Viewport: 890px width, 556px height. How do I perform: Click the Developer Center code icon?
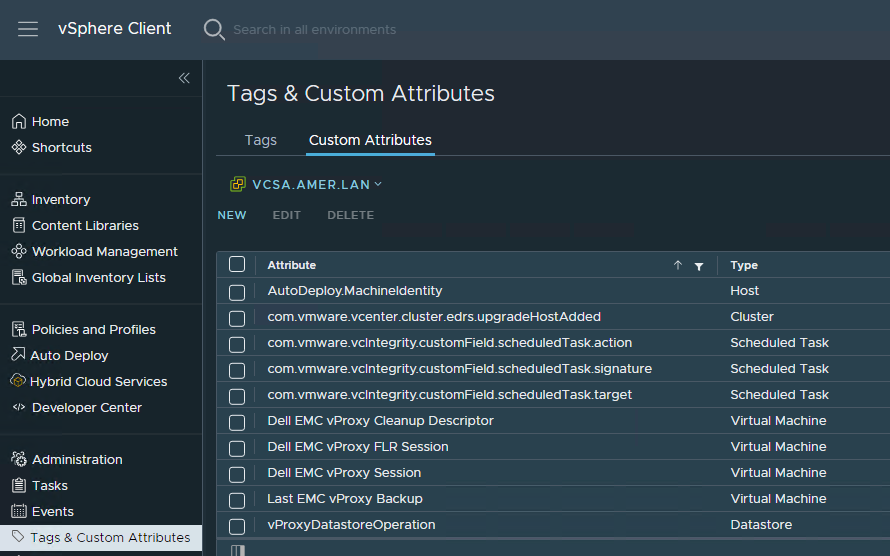tap(19, 407)
